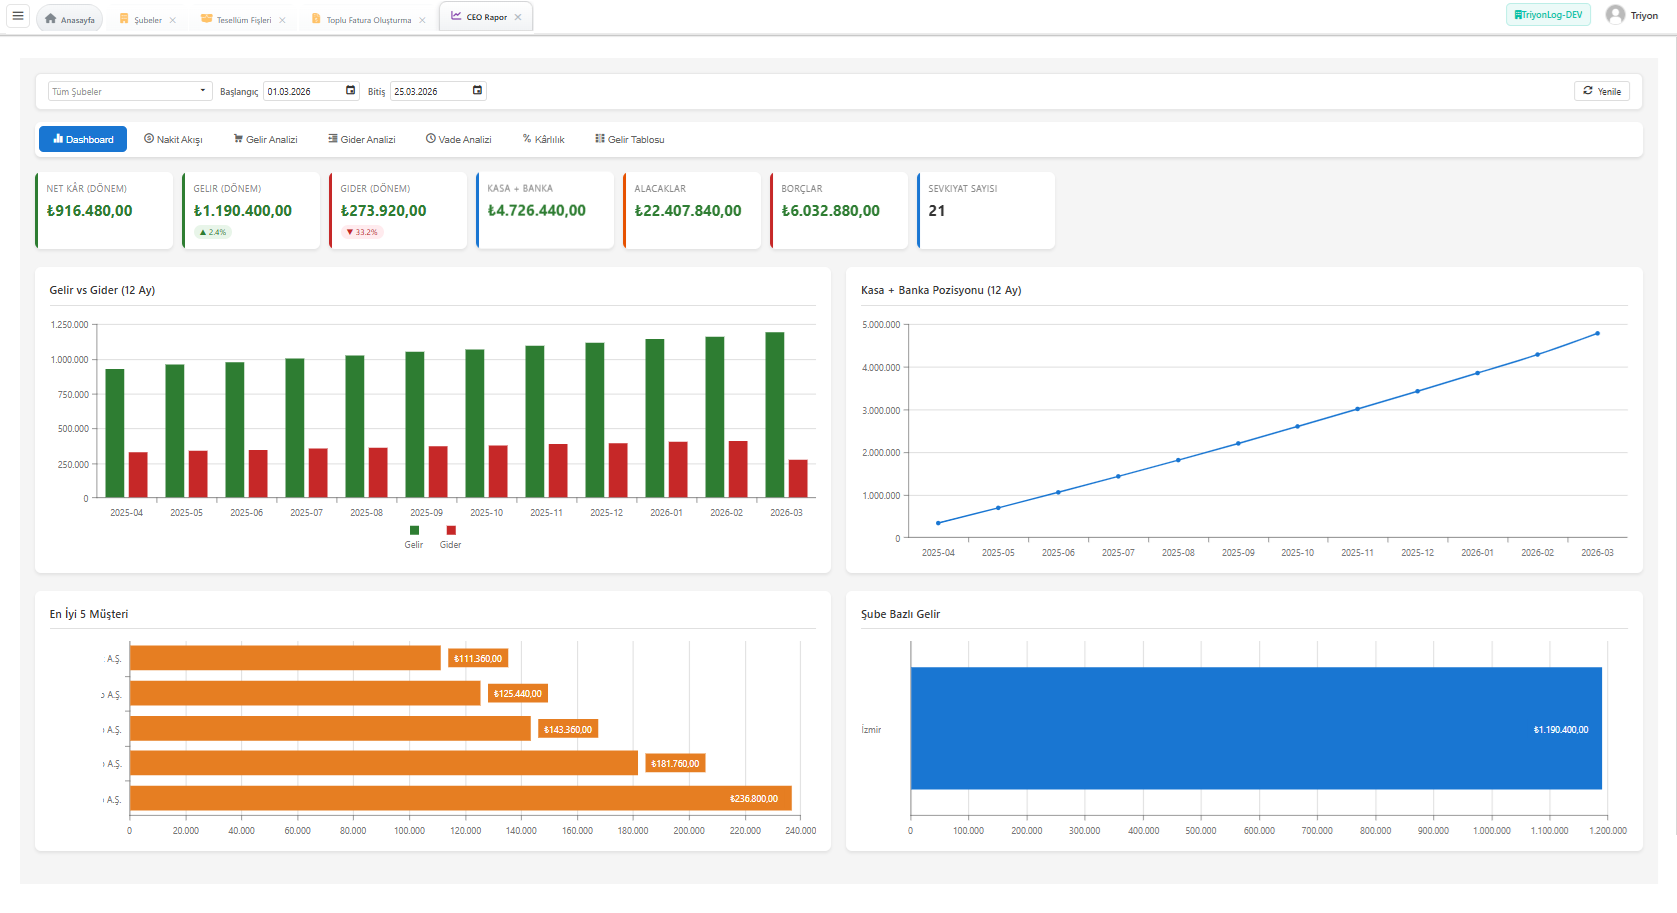Open the Bitiş date calendar icon

[x=477, y=91]
